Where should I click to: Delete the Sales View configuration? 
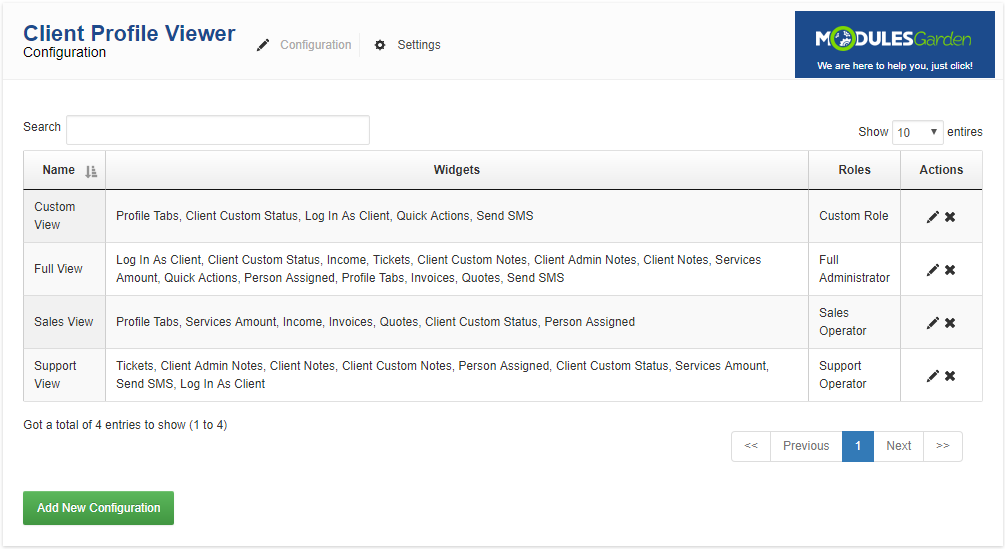(950, 324)
